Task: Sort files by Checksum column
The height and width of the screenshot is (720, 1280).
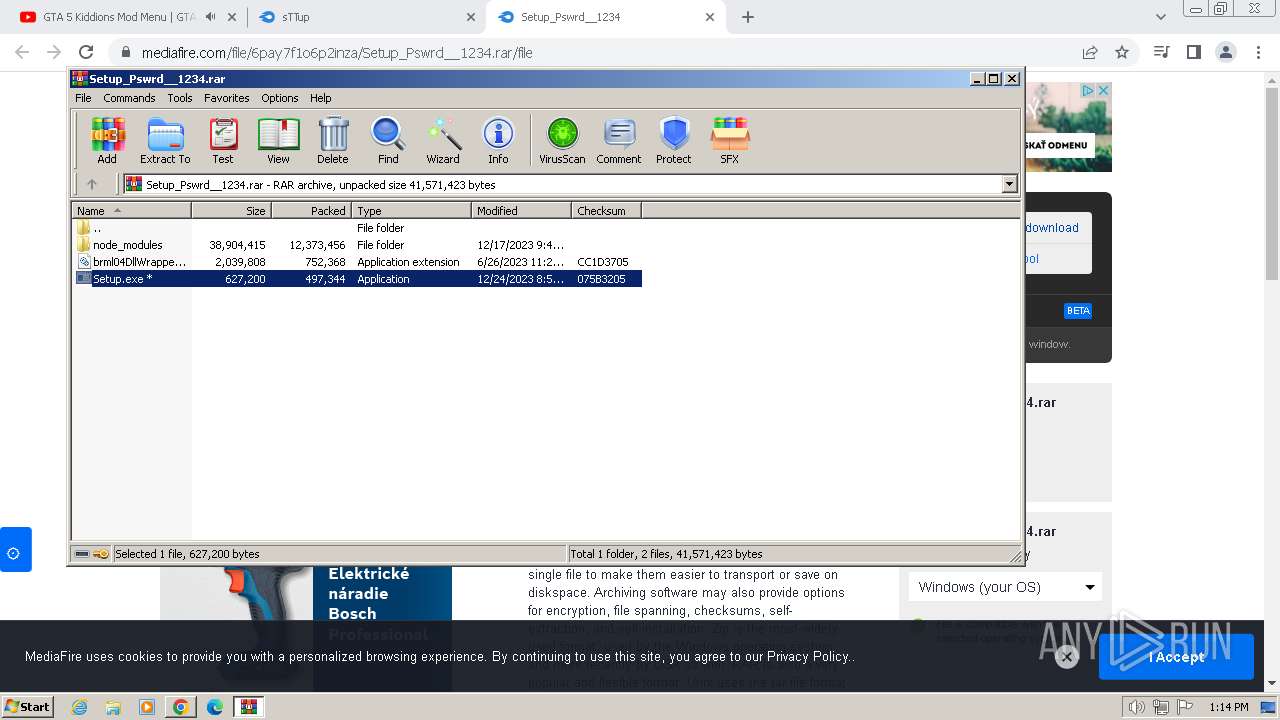Action: click(606, 210)
